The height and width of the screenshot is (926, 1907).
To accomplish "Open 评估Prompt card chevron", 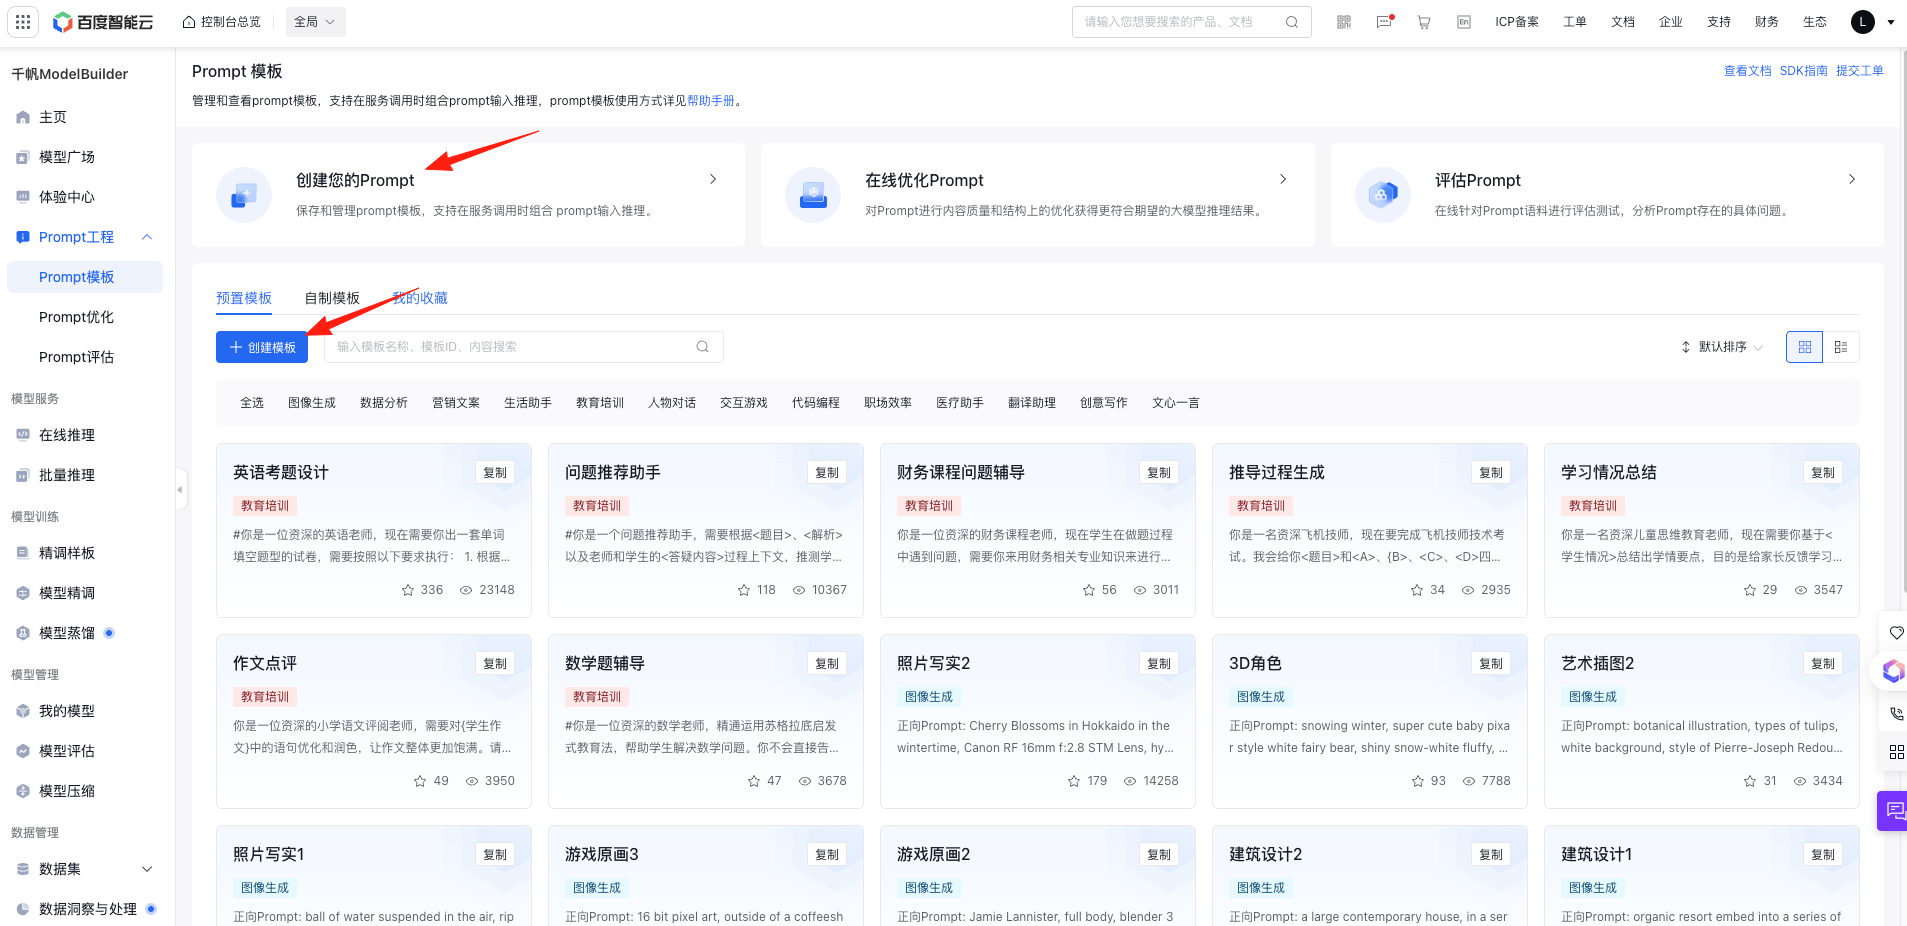I will [1852, 179].
